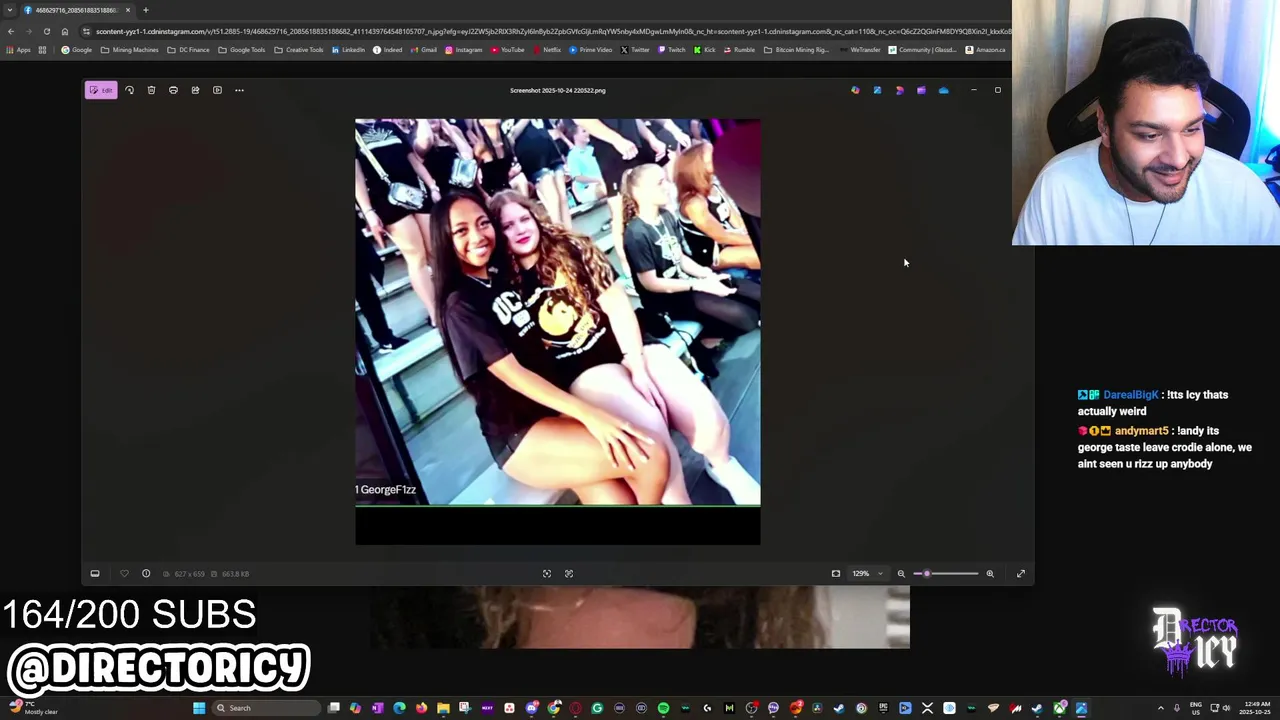This screenshot has height=720, width=1280.
Task: Mark image as favorite with heart icon
Action: (x=124, y=574)
